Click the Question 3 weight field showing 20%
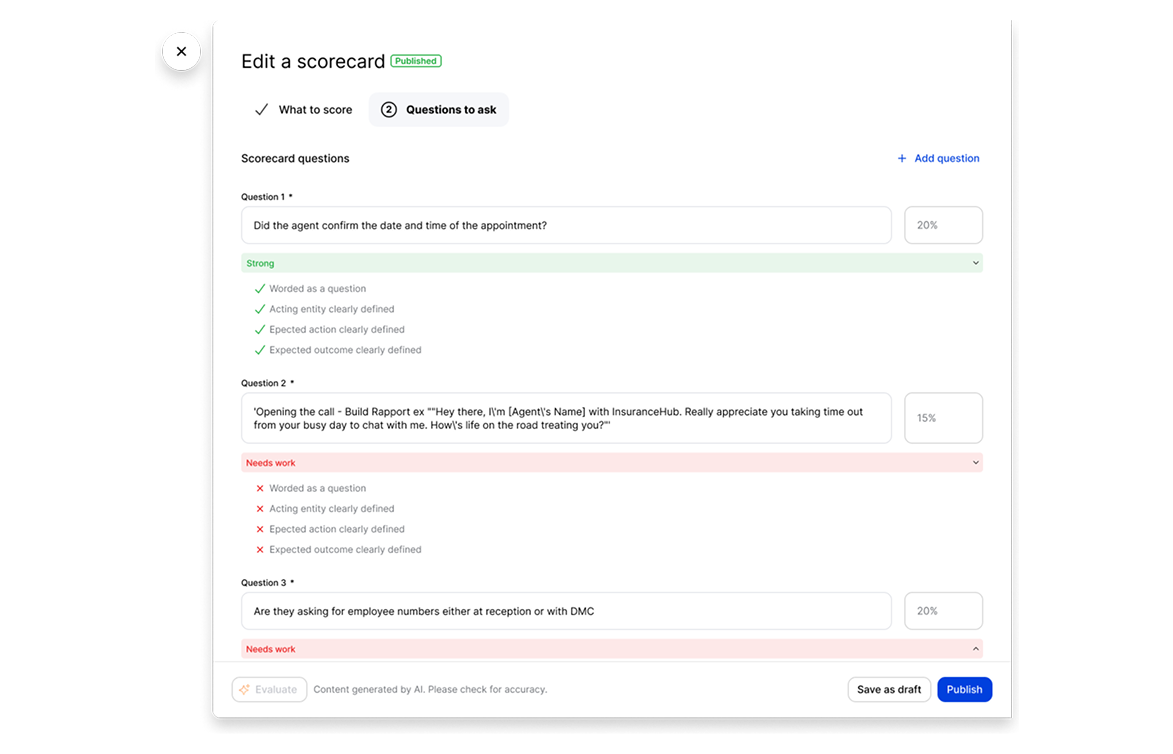The width and height of the screenshot is (1173, 754). tap(943, 611)
